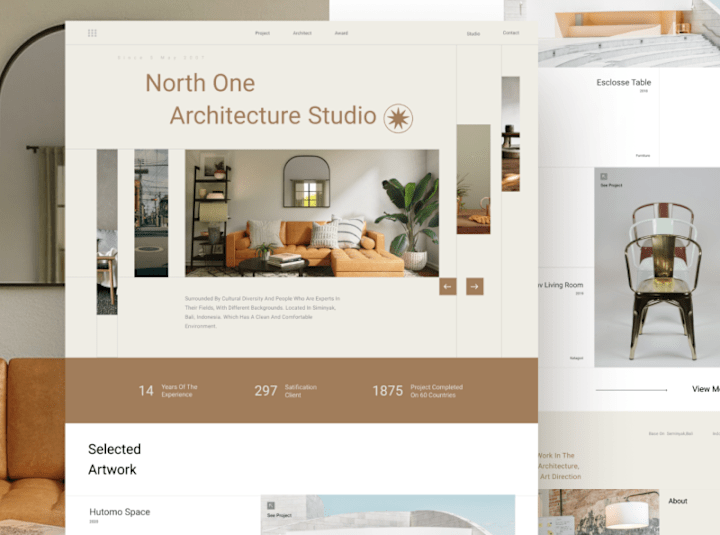720x535 pixels.
Task: Open the Contact nav link
Action: 511,33
